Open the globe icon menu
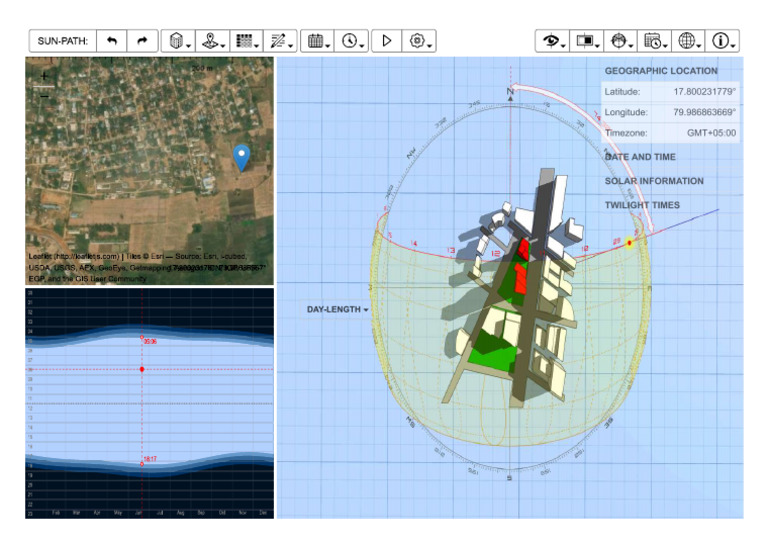The image size is (768, 543). (x=688, y=41)
